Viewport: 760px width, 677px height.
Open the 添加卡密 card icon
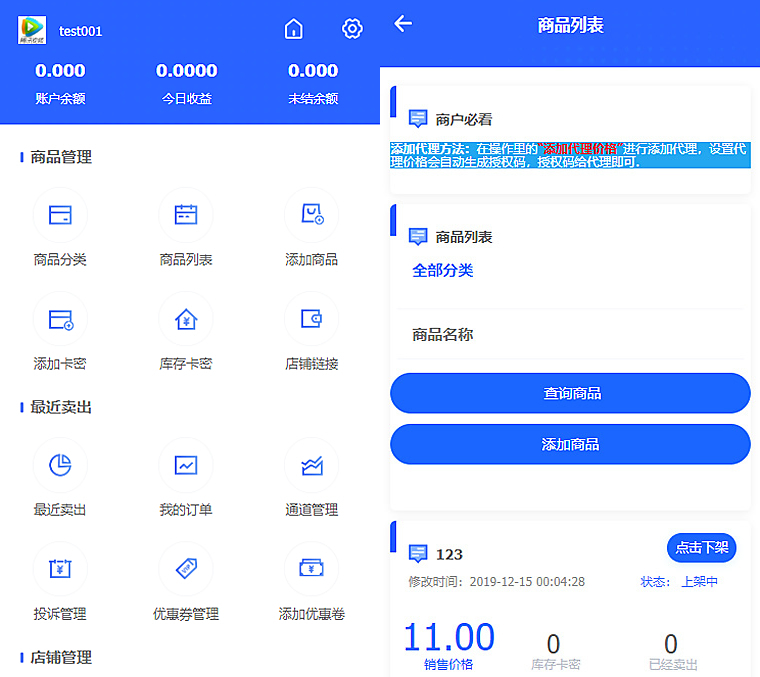point(60,319)
